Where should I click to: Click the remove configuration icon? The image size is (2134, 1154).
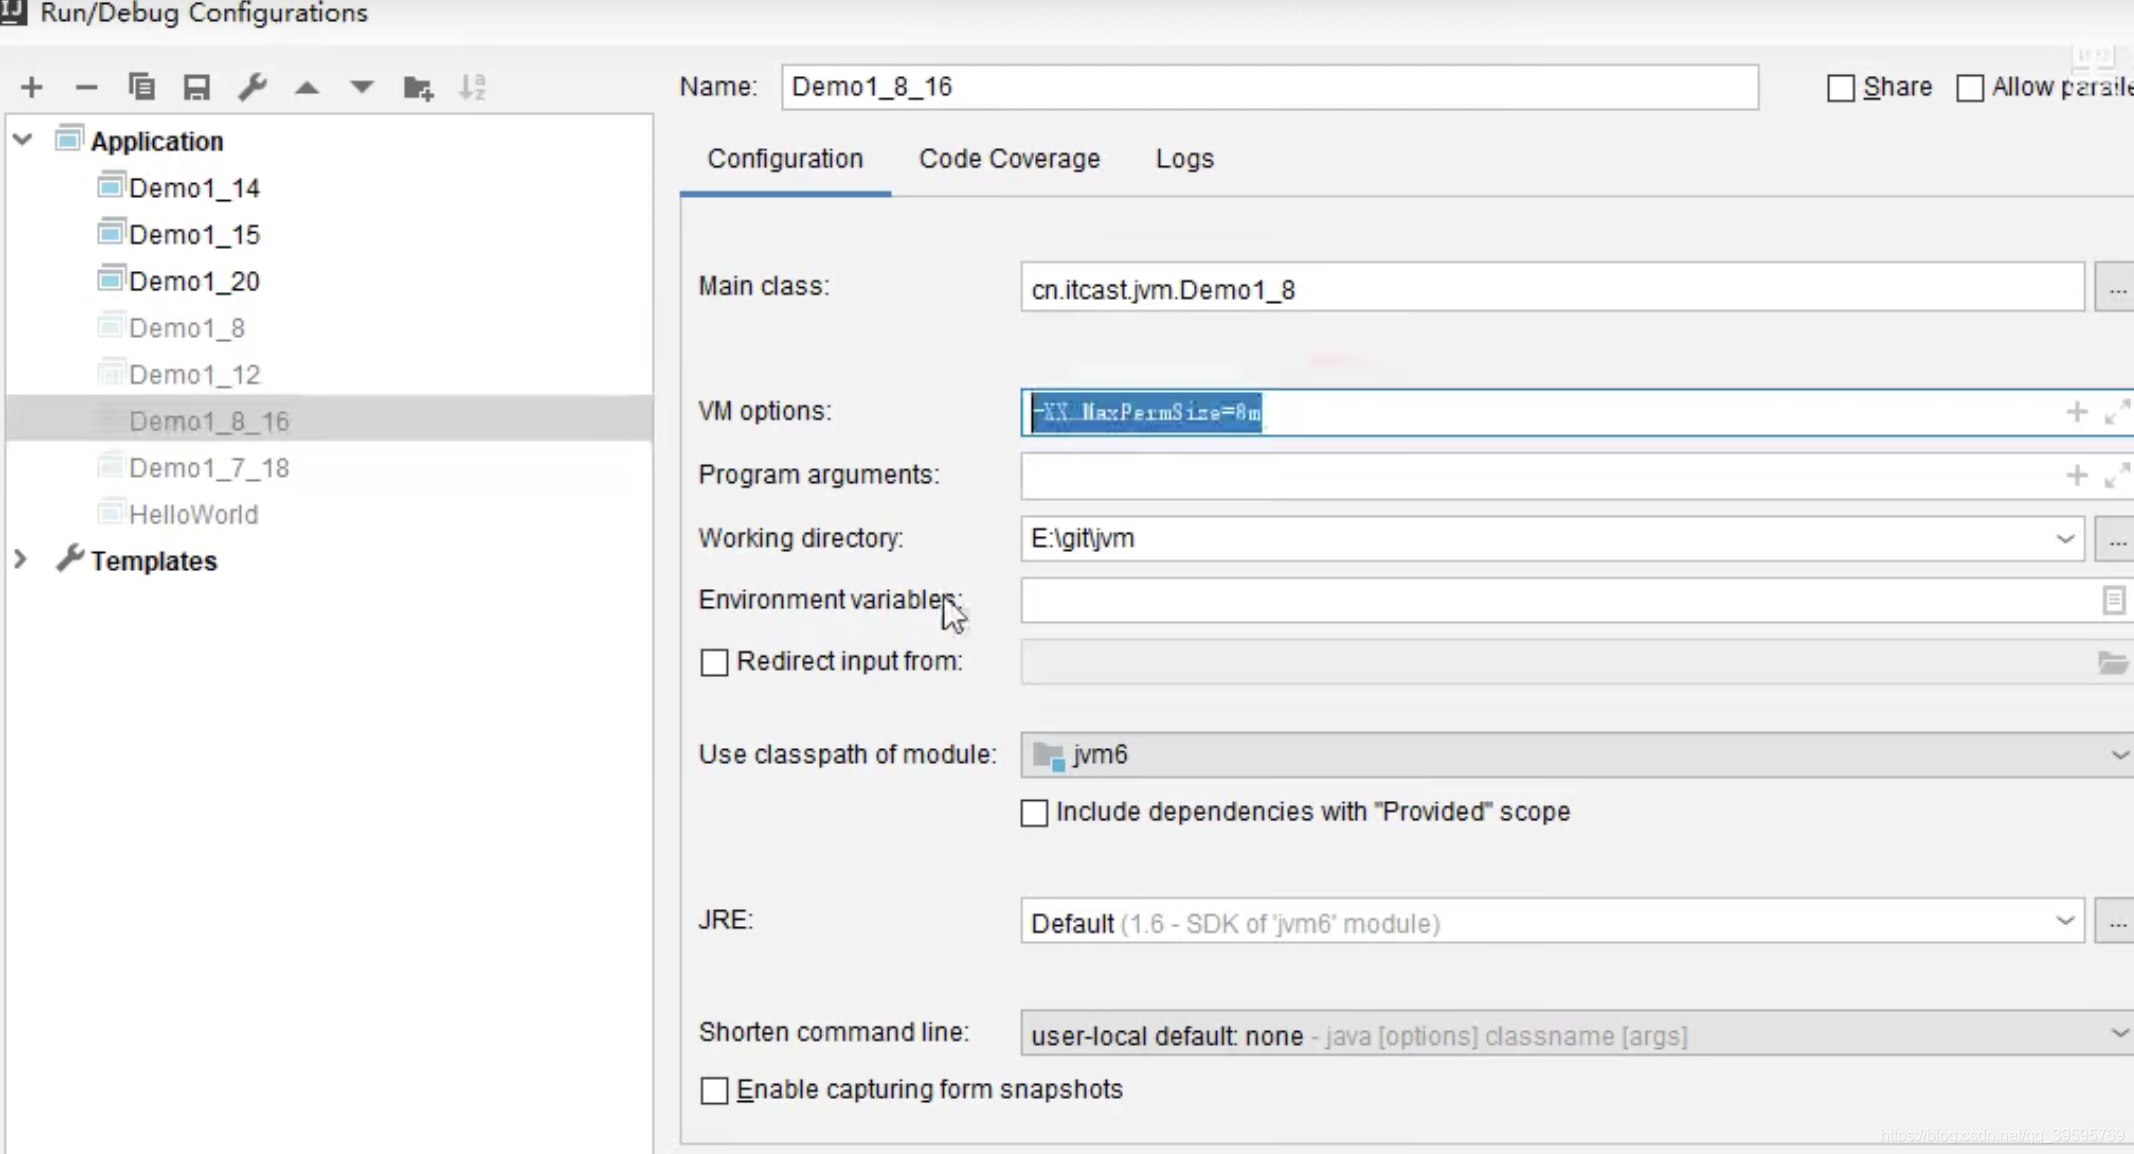(x=85, y=87)
